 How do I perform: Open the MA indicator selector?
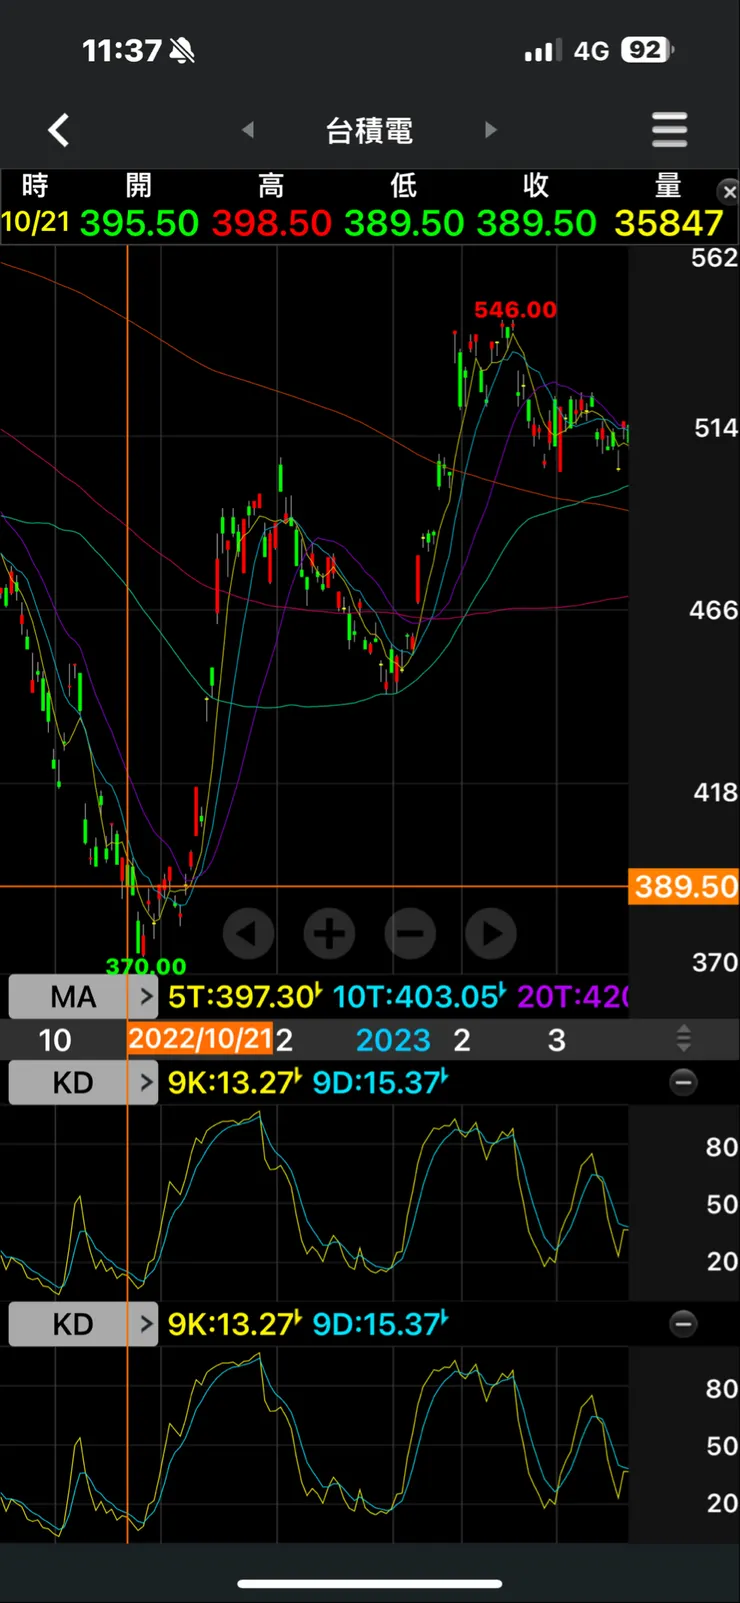(83, 996)
